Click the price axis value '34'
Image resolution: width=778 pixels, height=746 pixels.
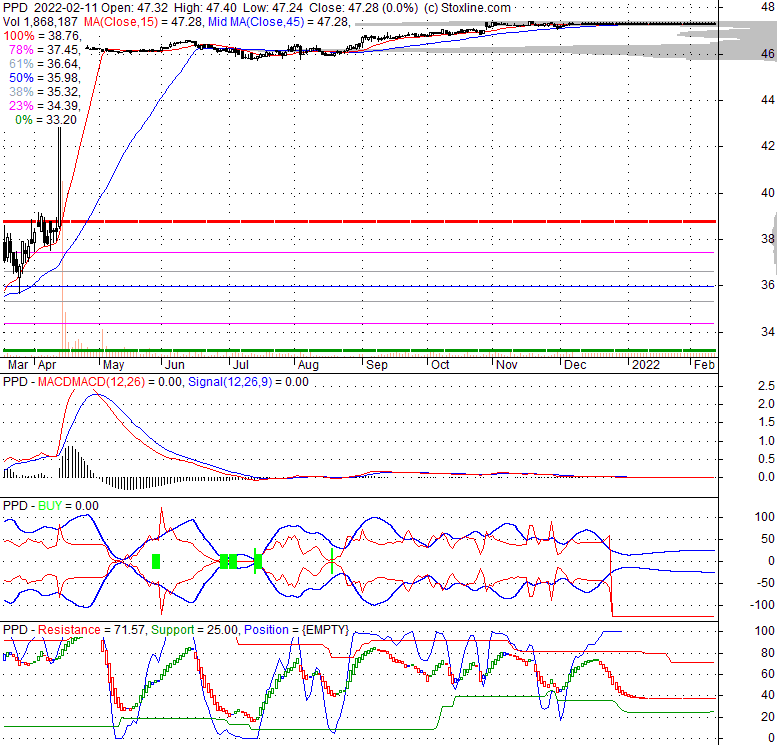click(768, 331)
